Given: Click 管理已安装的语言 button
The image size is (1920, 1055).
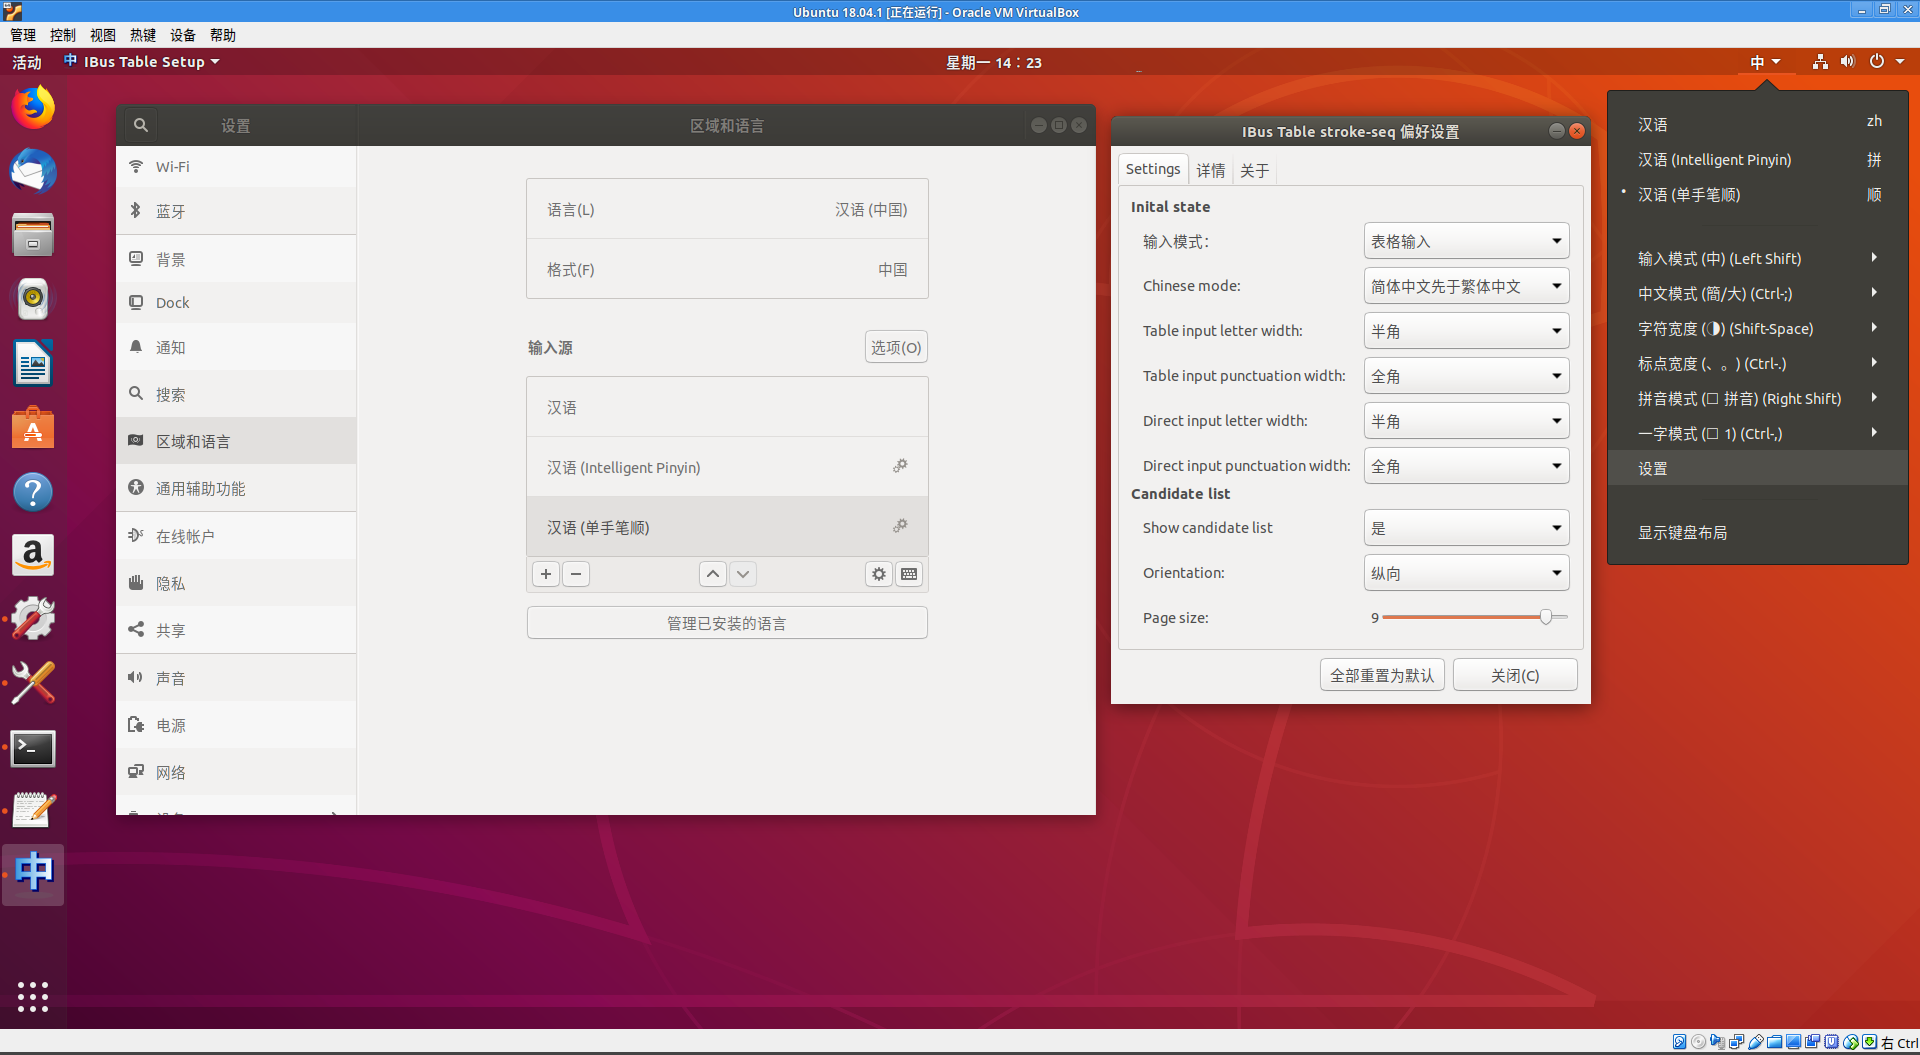Looking at the screenshot, I should pyautogui.click(x=727, y=623).
